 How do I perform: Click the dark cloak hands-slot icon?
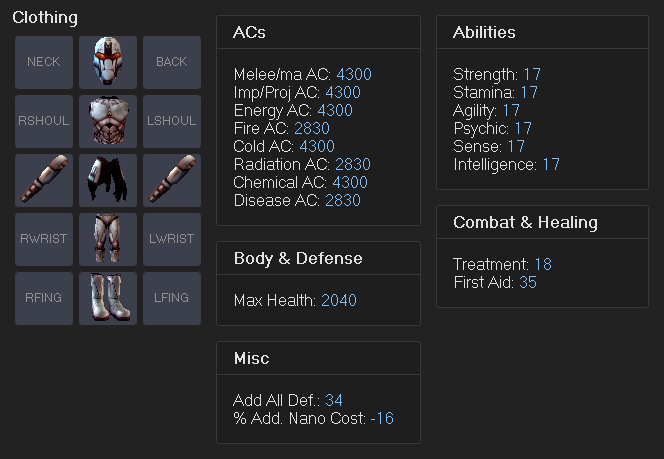tap(108, 180)
